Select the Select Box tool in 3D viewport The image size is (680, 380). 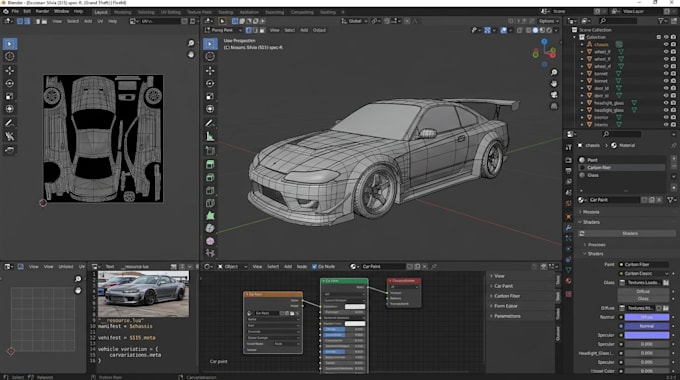tap(210, 44)
